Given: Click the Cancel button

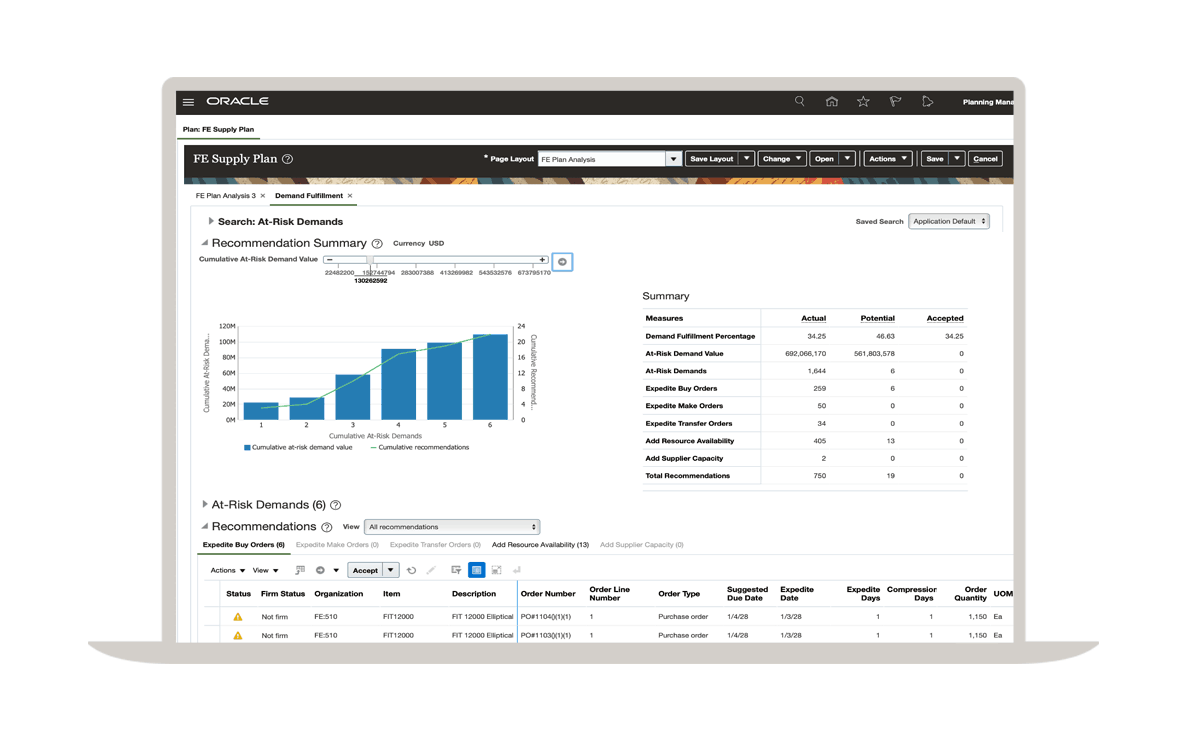Looking at the screenshot, I should click(985, 159).
